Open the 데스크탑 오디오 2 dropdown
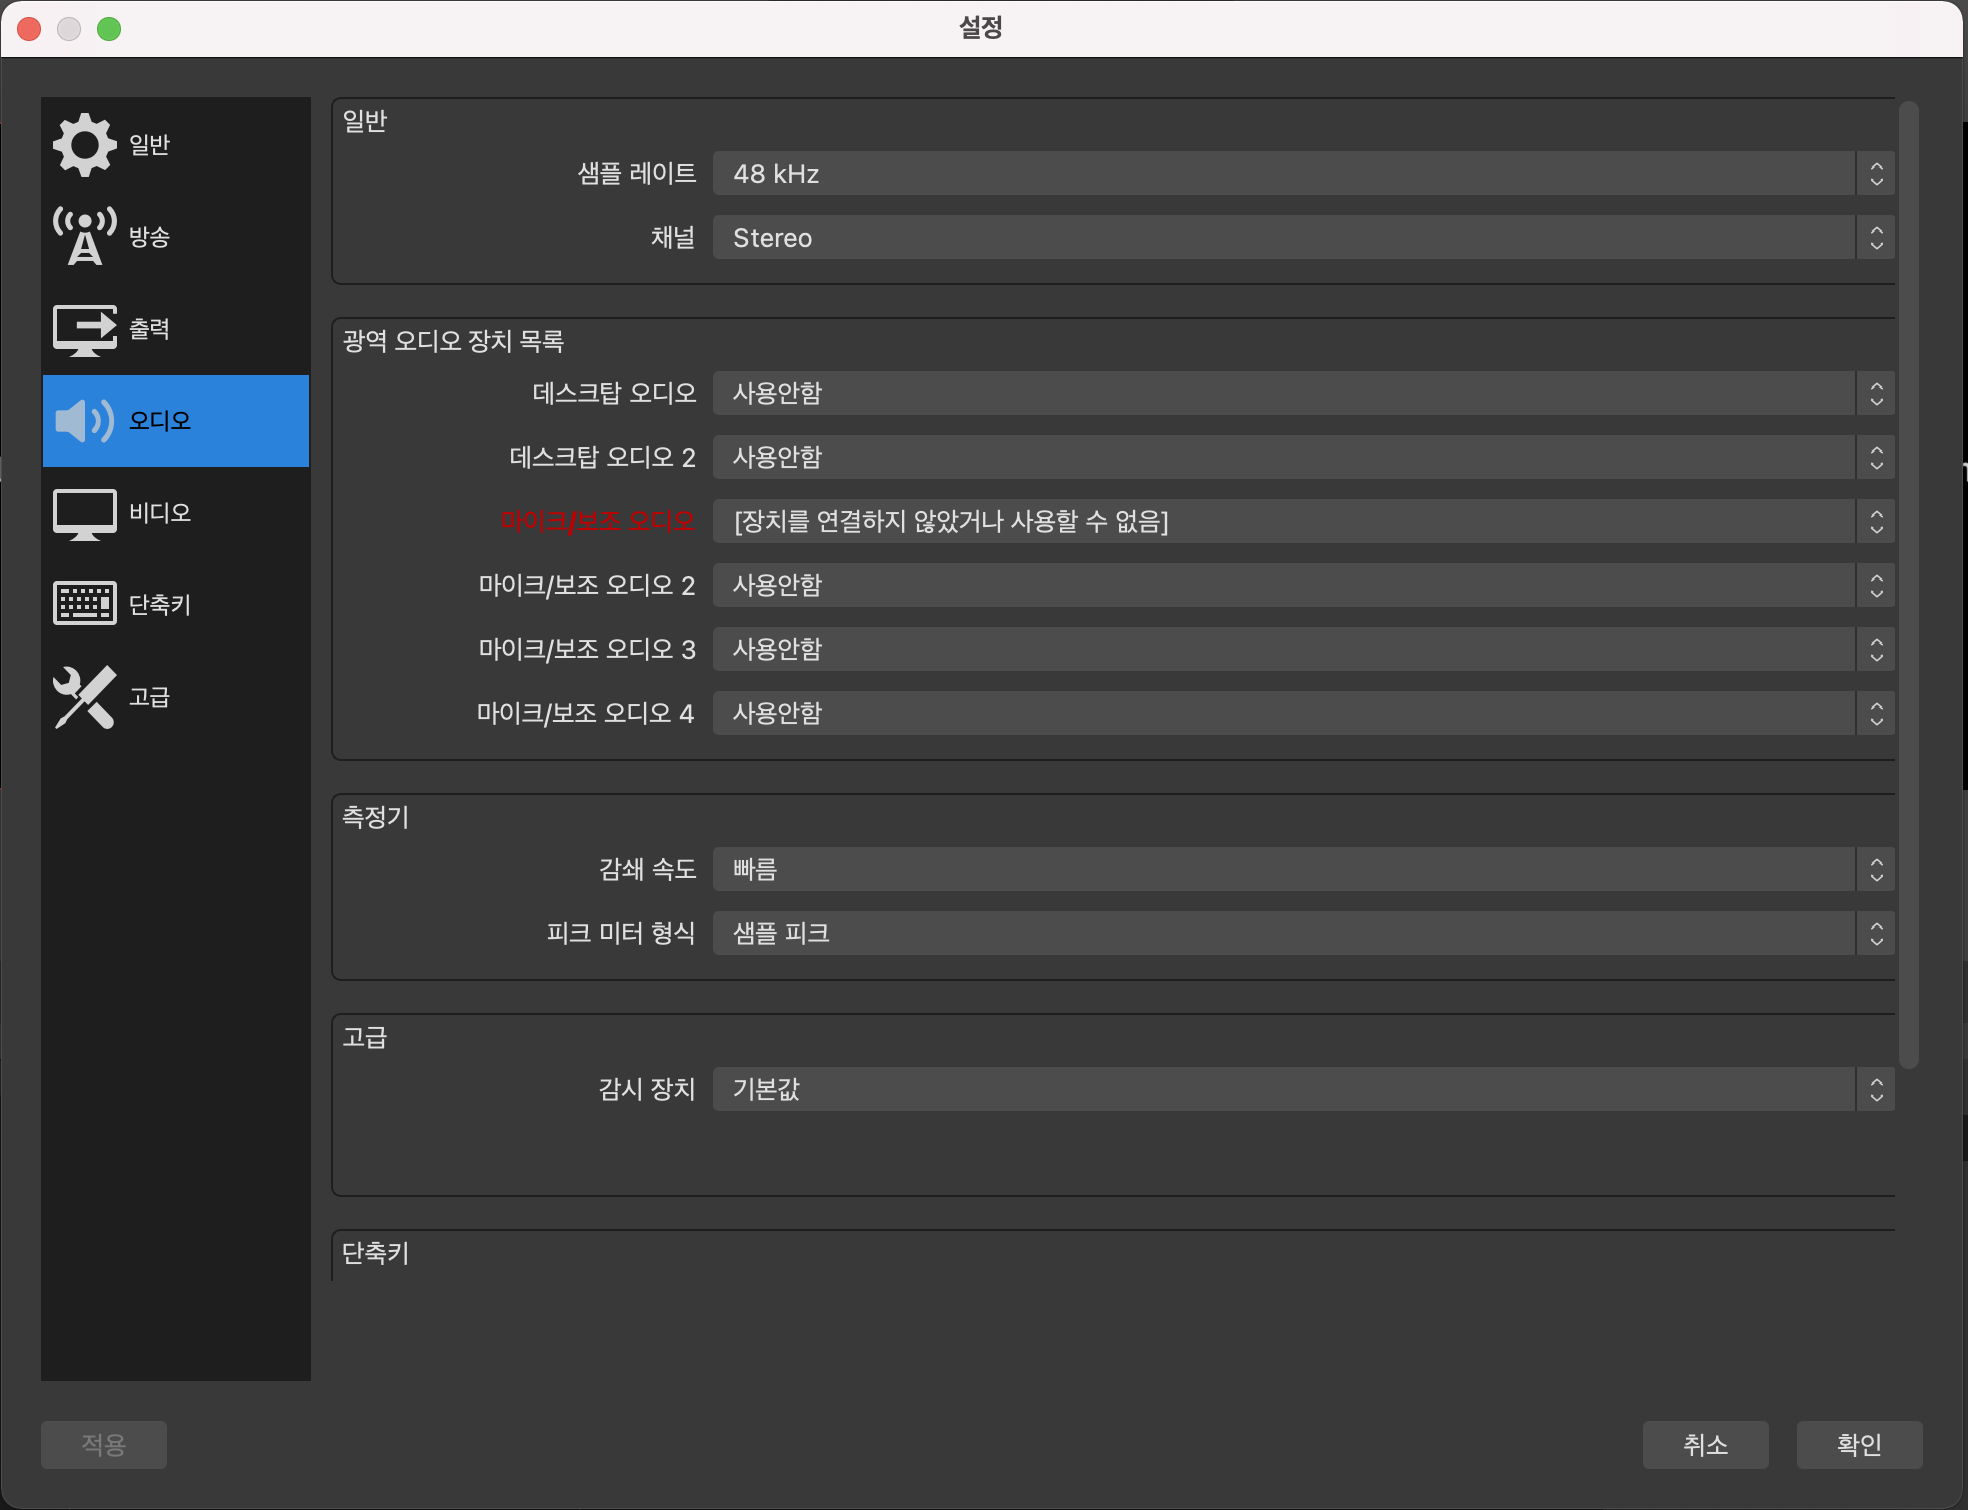The width and height of the screenshot is (1968, 1510). click(1303, 458)
